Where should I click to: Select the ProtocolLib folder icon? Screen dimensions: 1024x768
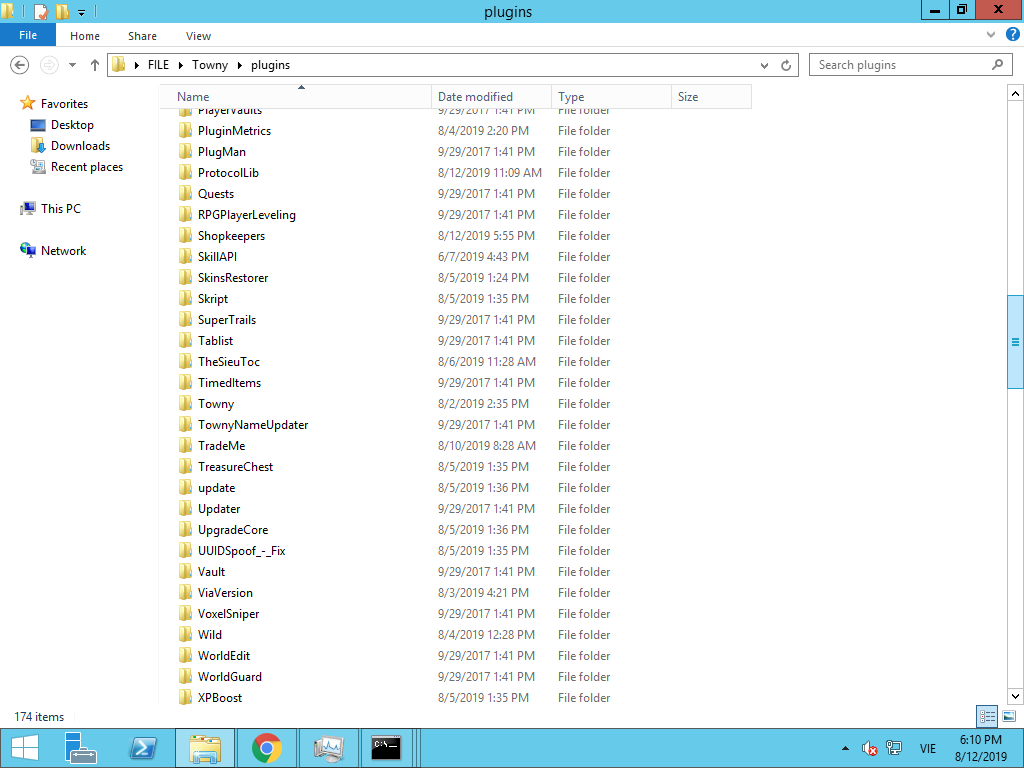pos(185,172)
